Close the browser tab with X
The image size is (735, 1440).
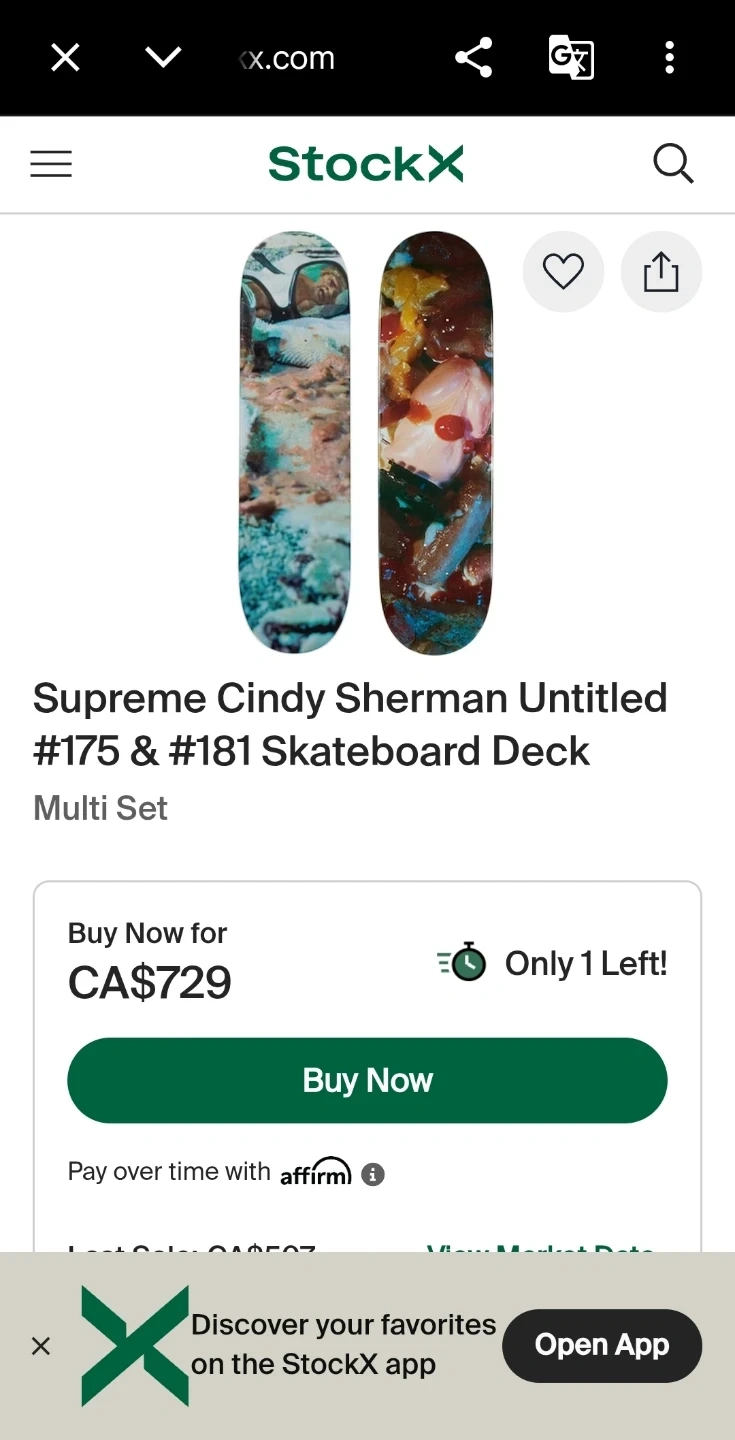pos(65,59)
